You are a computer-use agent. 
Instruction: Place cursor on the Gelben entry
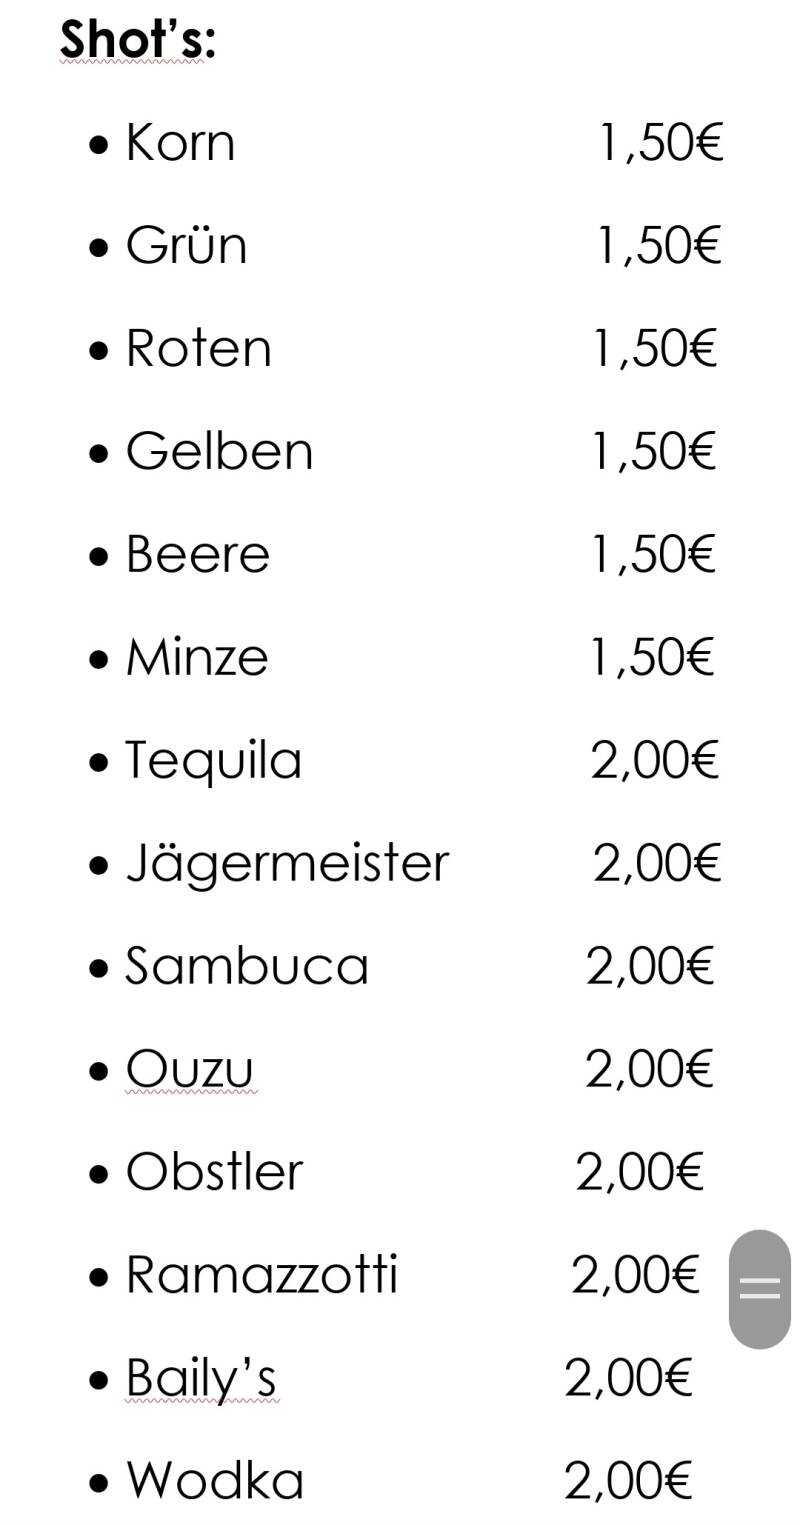tap(219, 452)
